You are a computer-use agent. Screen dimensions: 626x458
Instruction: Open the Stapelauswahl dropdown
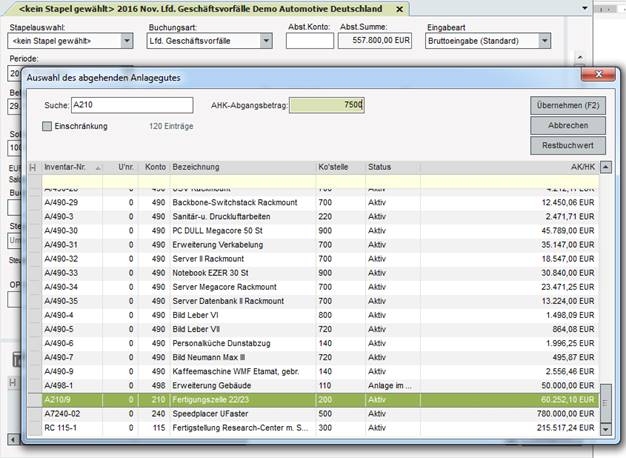tap(127, 41)
